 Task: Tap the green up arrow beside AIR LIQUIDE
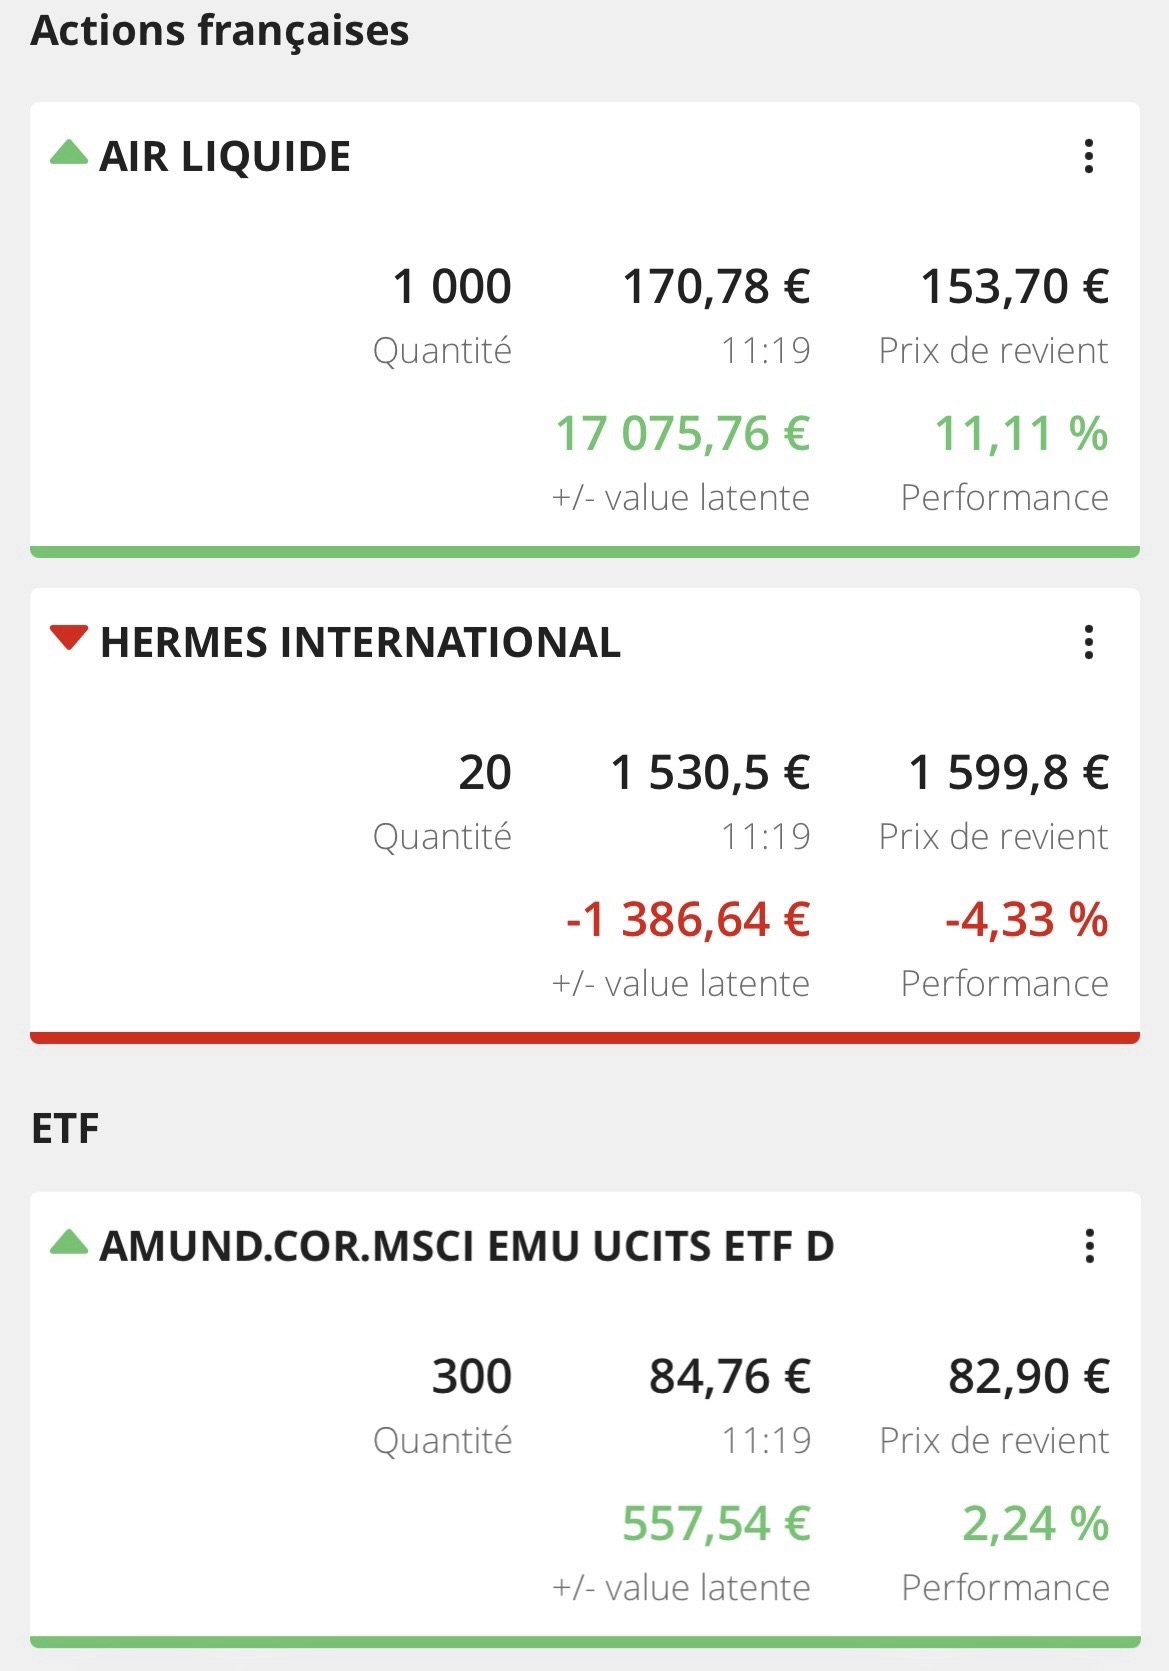[69, 153]
